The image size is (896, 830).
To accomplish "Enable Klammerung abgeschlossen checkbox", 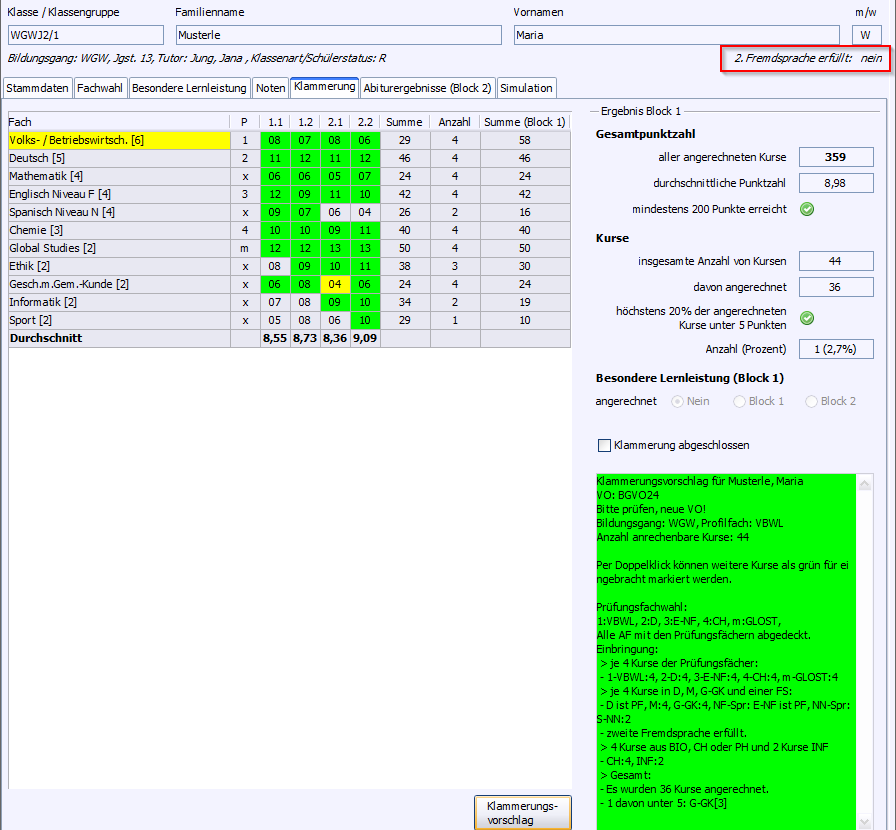I will pos(604,445).
